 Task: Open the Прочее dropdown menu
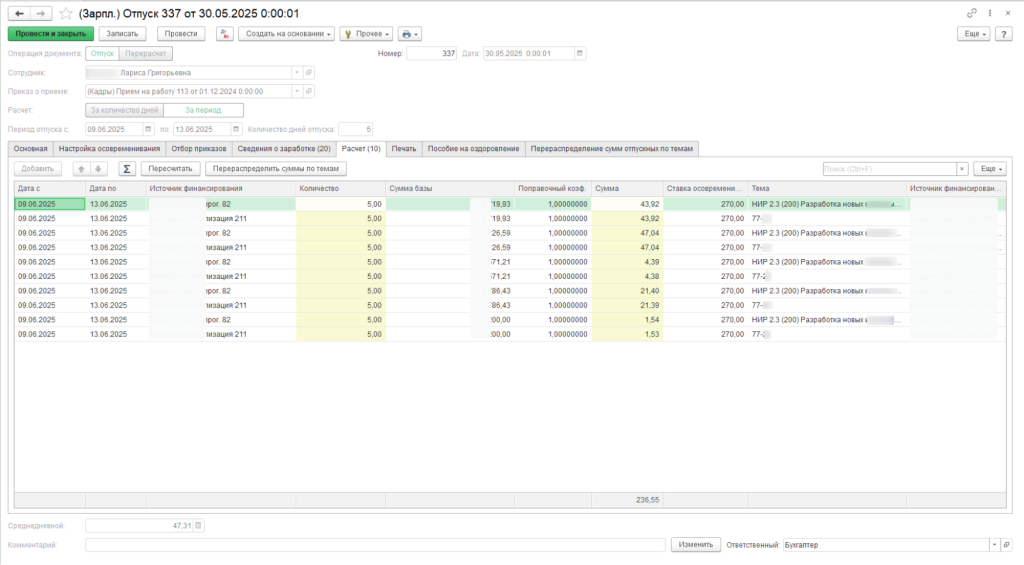[366, 33]
